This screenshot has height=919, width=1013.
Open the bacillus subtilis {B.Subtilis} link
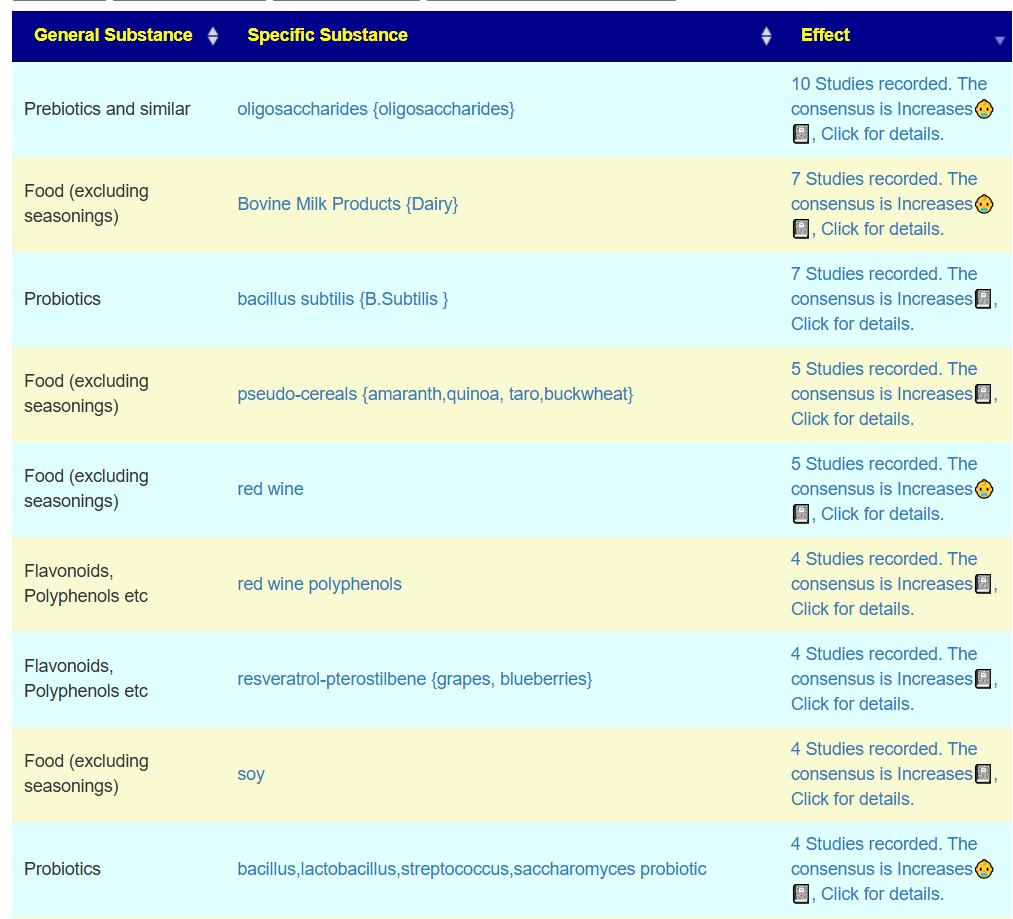[342, 299]
